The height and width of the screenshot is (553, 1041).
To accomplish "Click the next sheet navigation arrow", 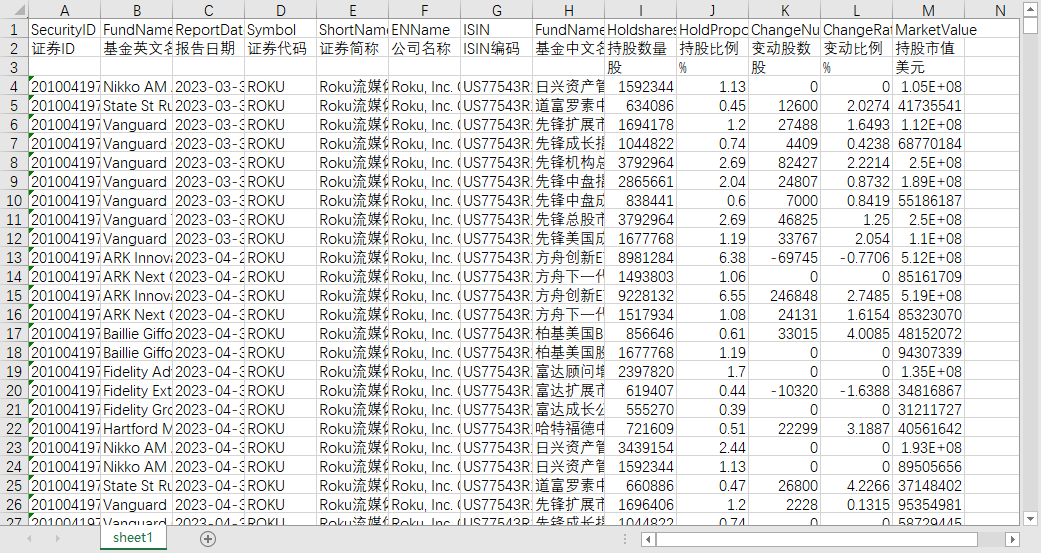I will coord(58,538).
